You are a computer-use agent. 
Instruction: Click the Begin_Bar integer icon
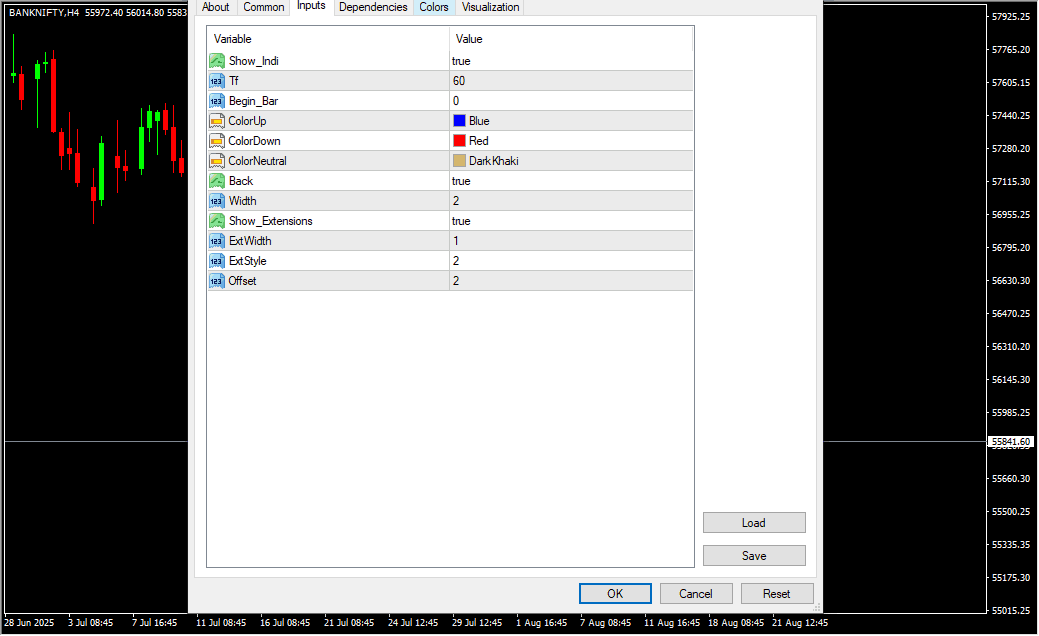click(x=217, y=101)
